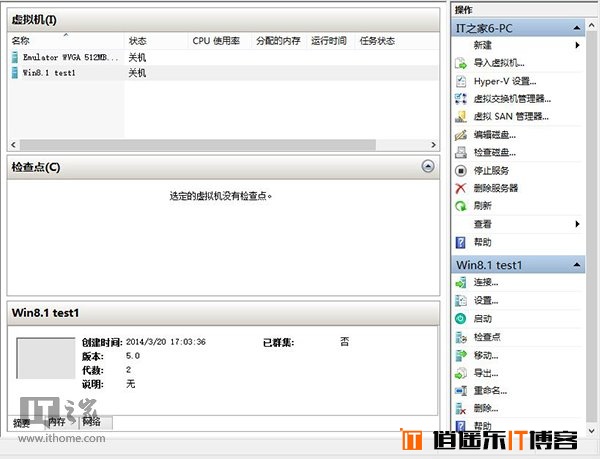Image resolution: width=600 pixels, height=459 pixels.
Task: Click 虚拟交换机管理器... action text
Action: pyautogui.click(x=512, y=99)
